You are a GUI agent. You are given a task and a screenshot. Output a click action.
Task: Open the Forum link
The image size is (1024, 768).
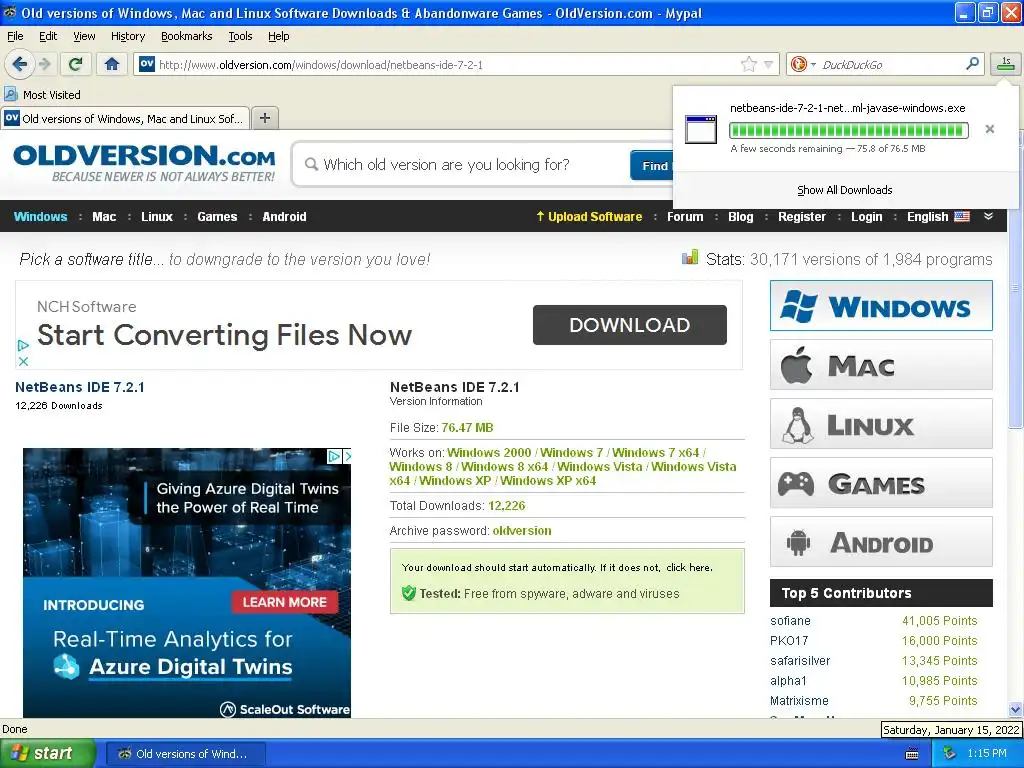[x=685, y=217]
